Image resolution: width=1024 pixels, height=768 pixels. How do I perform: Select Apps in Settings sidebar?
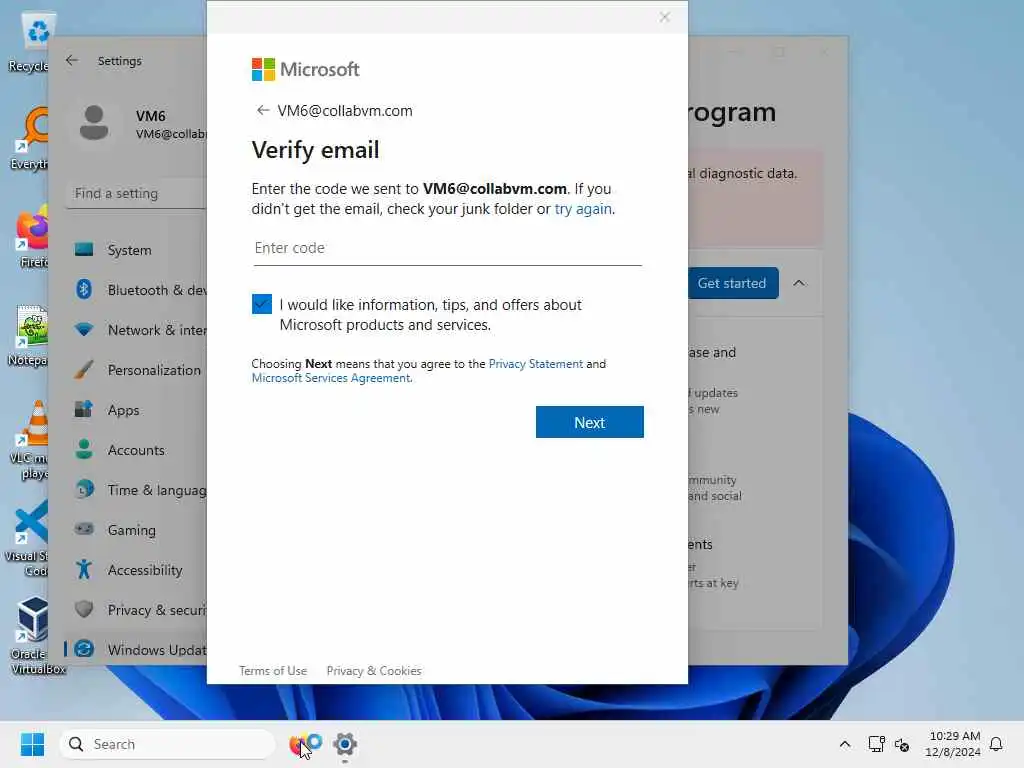pyautogui.click(x=138, y=410)
